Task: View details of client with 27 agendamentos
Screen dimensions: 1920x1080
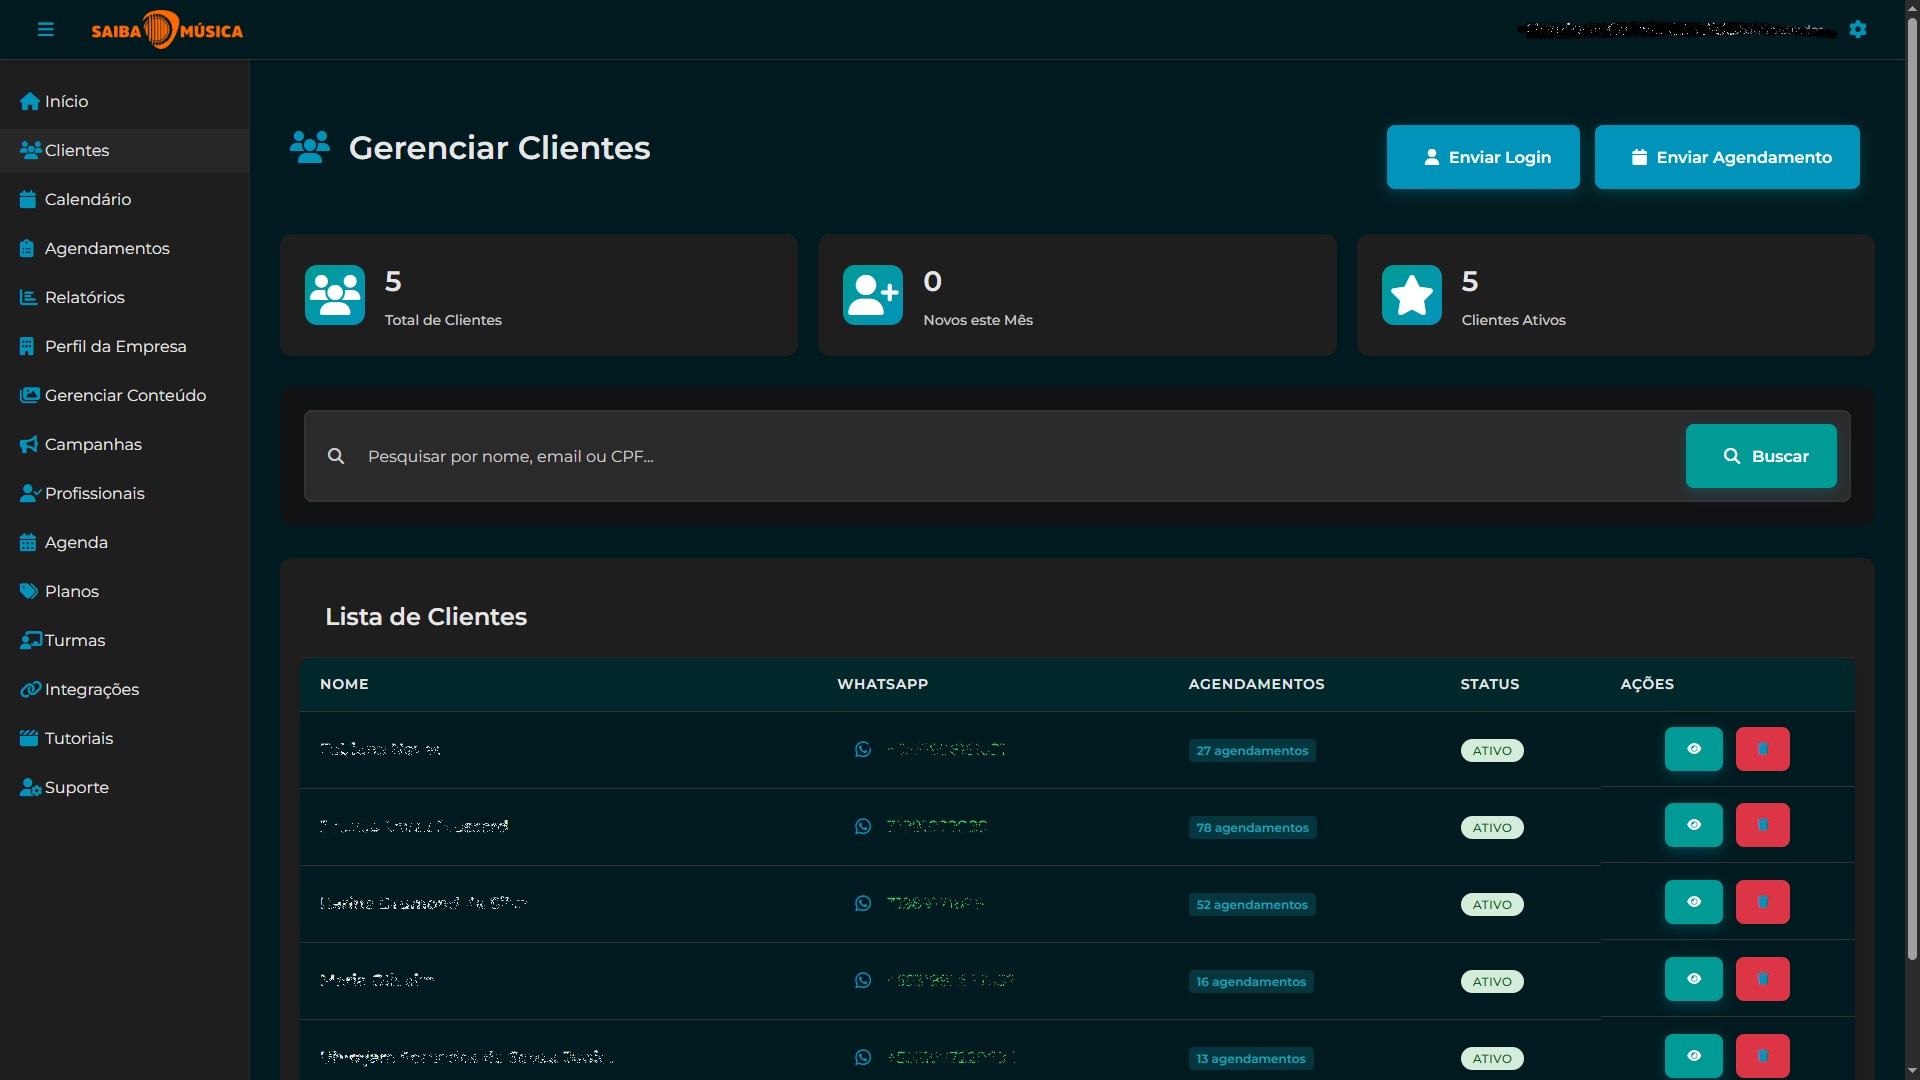Action: pyautogui.click(x=1693, y=749)
